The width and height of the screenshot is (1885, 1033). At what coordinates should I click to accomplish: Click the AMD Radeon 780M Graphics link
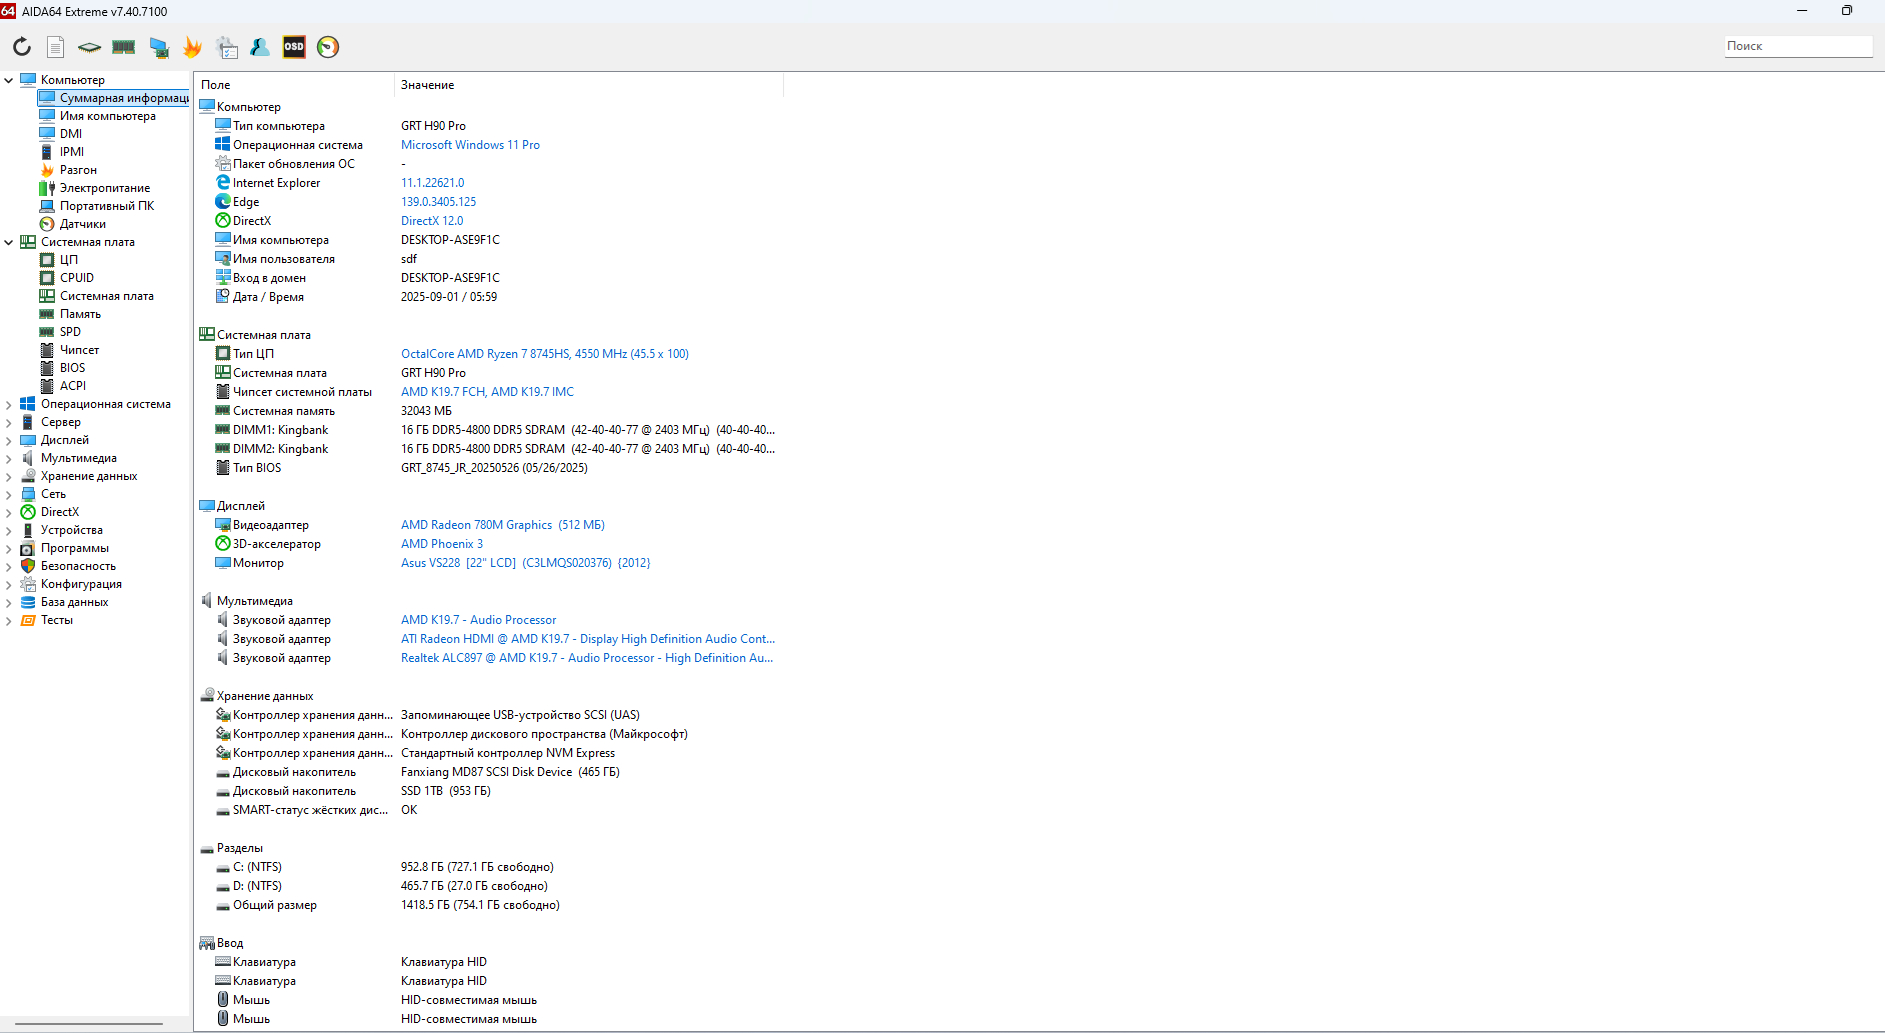coord(503,525)
